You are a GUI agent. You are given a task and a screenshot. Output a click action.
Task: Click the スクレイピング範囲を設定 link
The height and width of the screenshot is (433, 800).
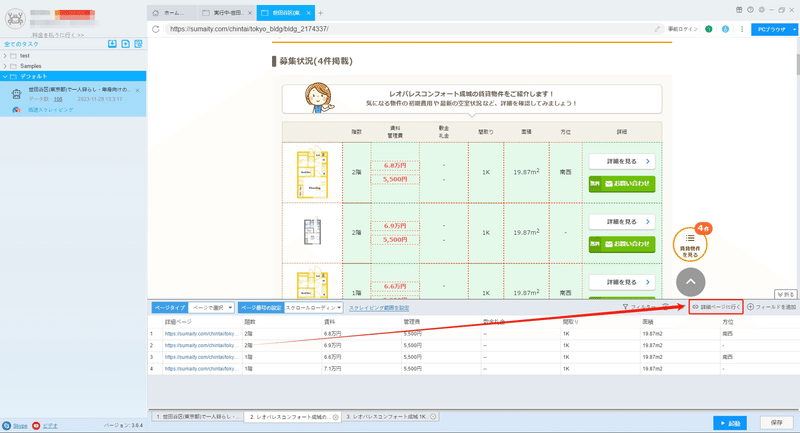point(379,308)
